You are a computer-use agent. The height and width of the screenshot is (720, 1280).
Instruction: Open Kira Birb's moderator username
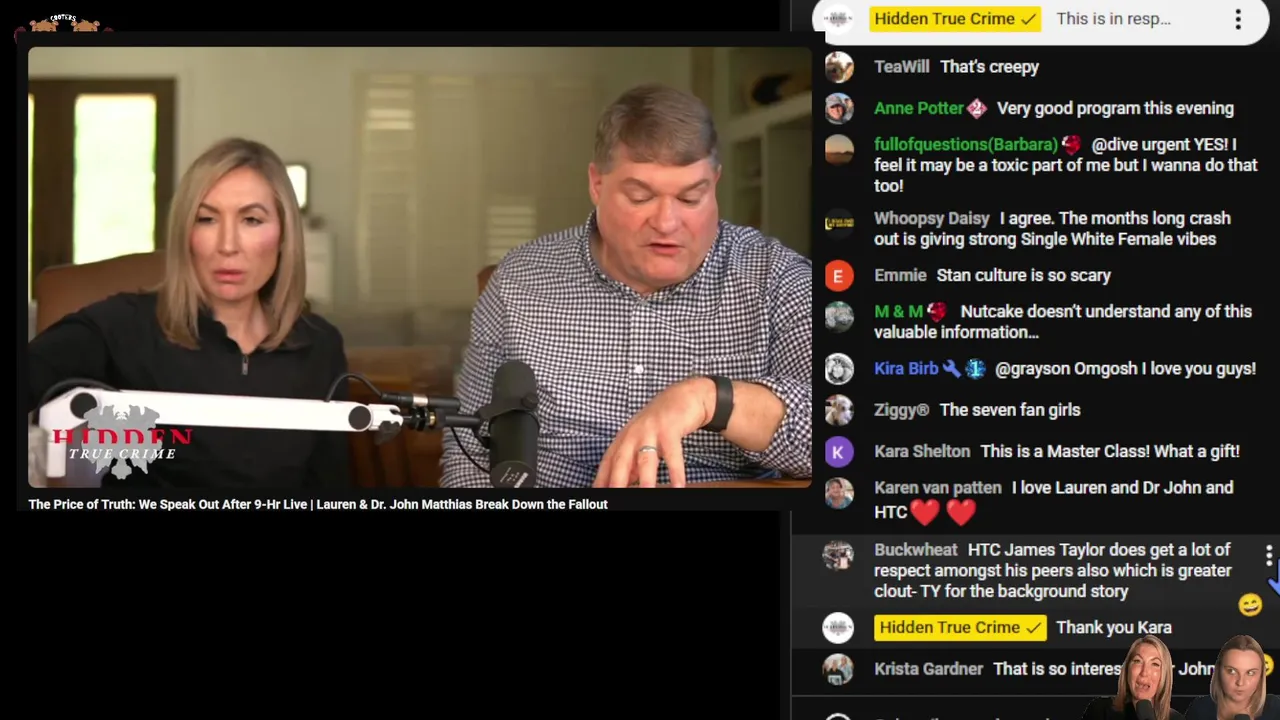[x=906, y=368]
